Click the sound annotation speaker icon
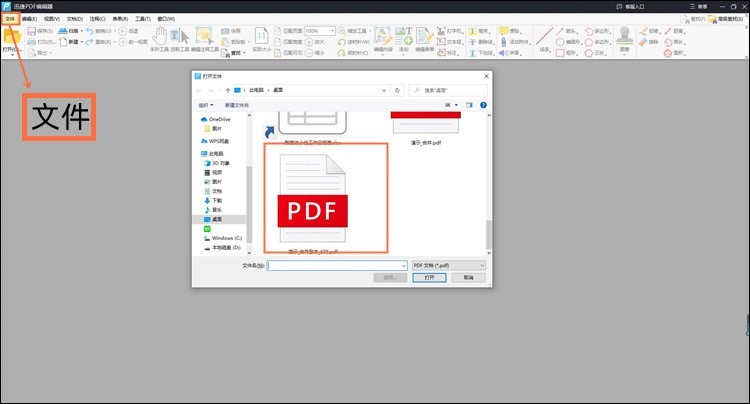Image resolution: width=750 pixels, height=404 pixels. pyautogui.click(x=503, y=53)
